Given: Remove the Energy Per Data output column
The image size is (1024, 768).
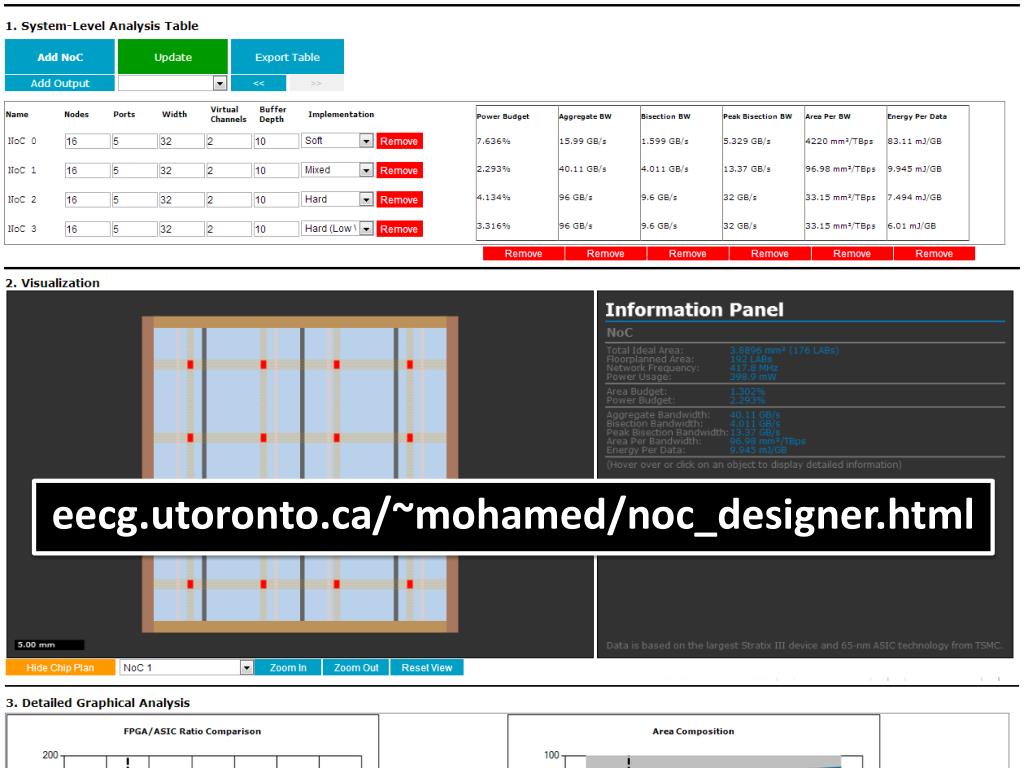Looking at the screenshot, I should 934,253.
